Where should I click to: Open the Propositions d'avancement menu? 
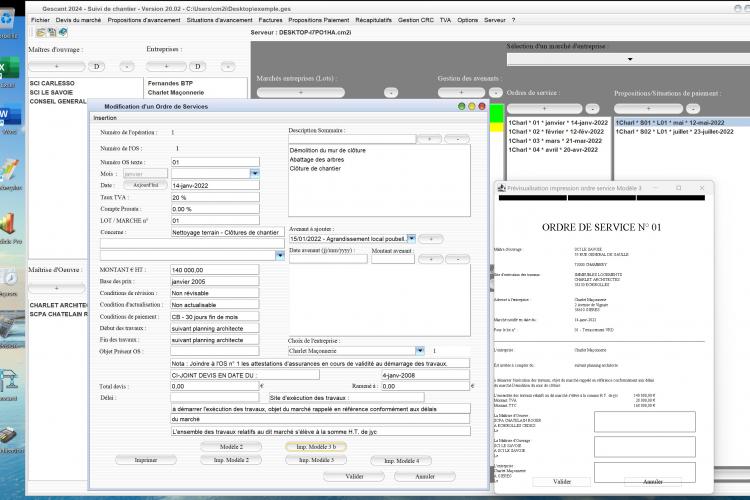[x=143, y=20]
